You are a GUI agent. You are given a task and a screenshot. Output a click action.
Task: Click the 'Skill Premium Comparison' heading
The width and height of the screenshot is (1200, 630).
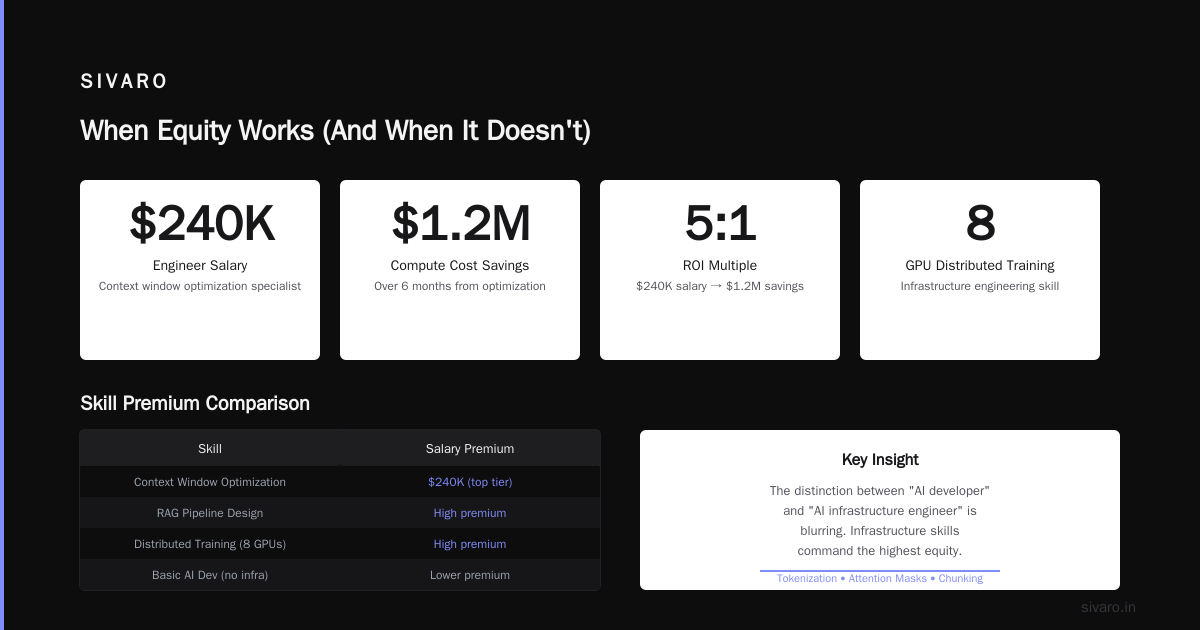[x=195, y=403]
